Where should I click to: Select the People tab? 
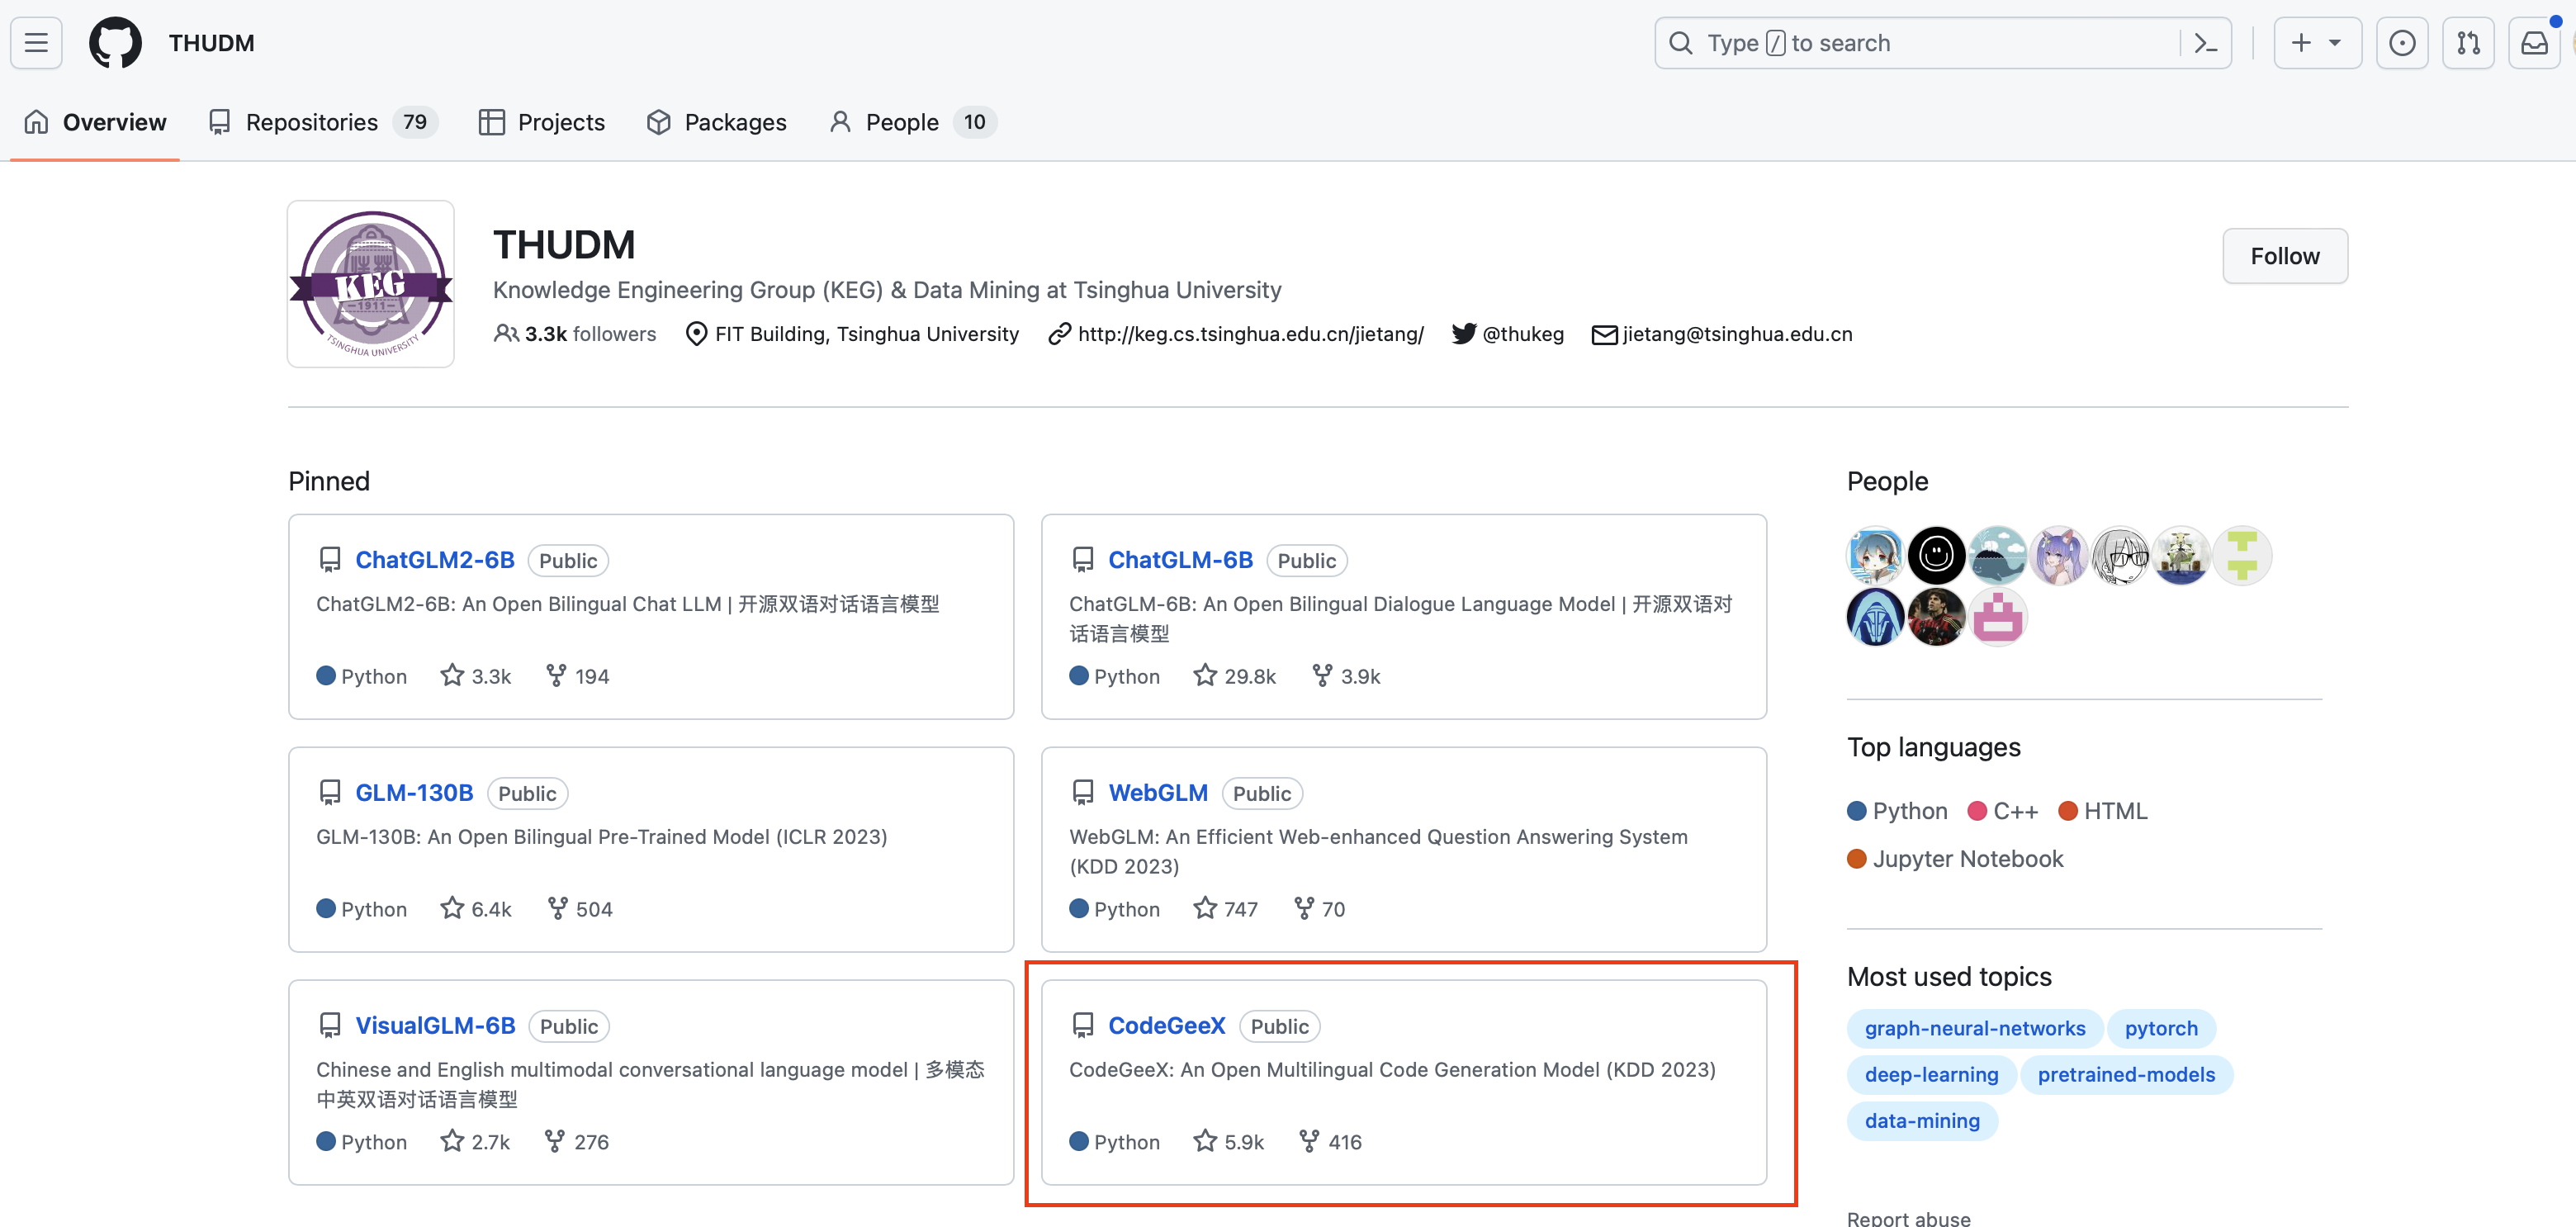tap(903, 120)
